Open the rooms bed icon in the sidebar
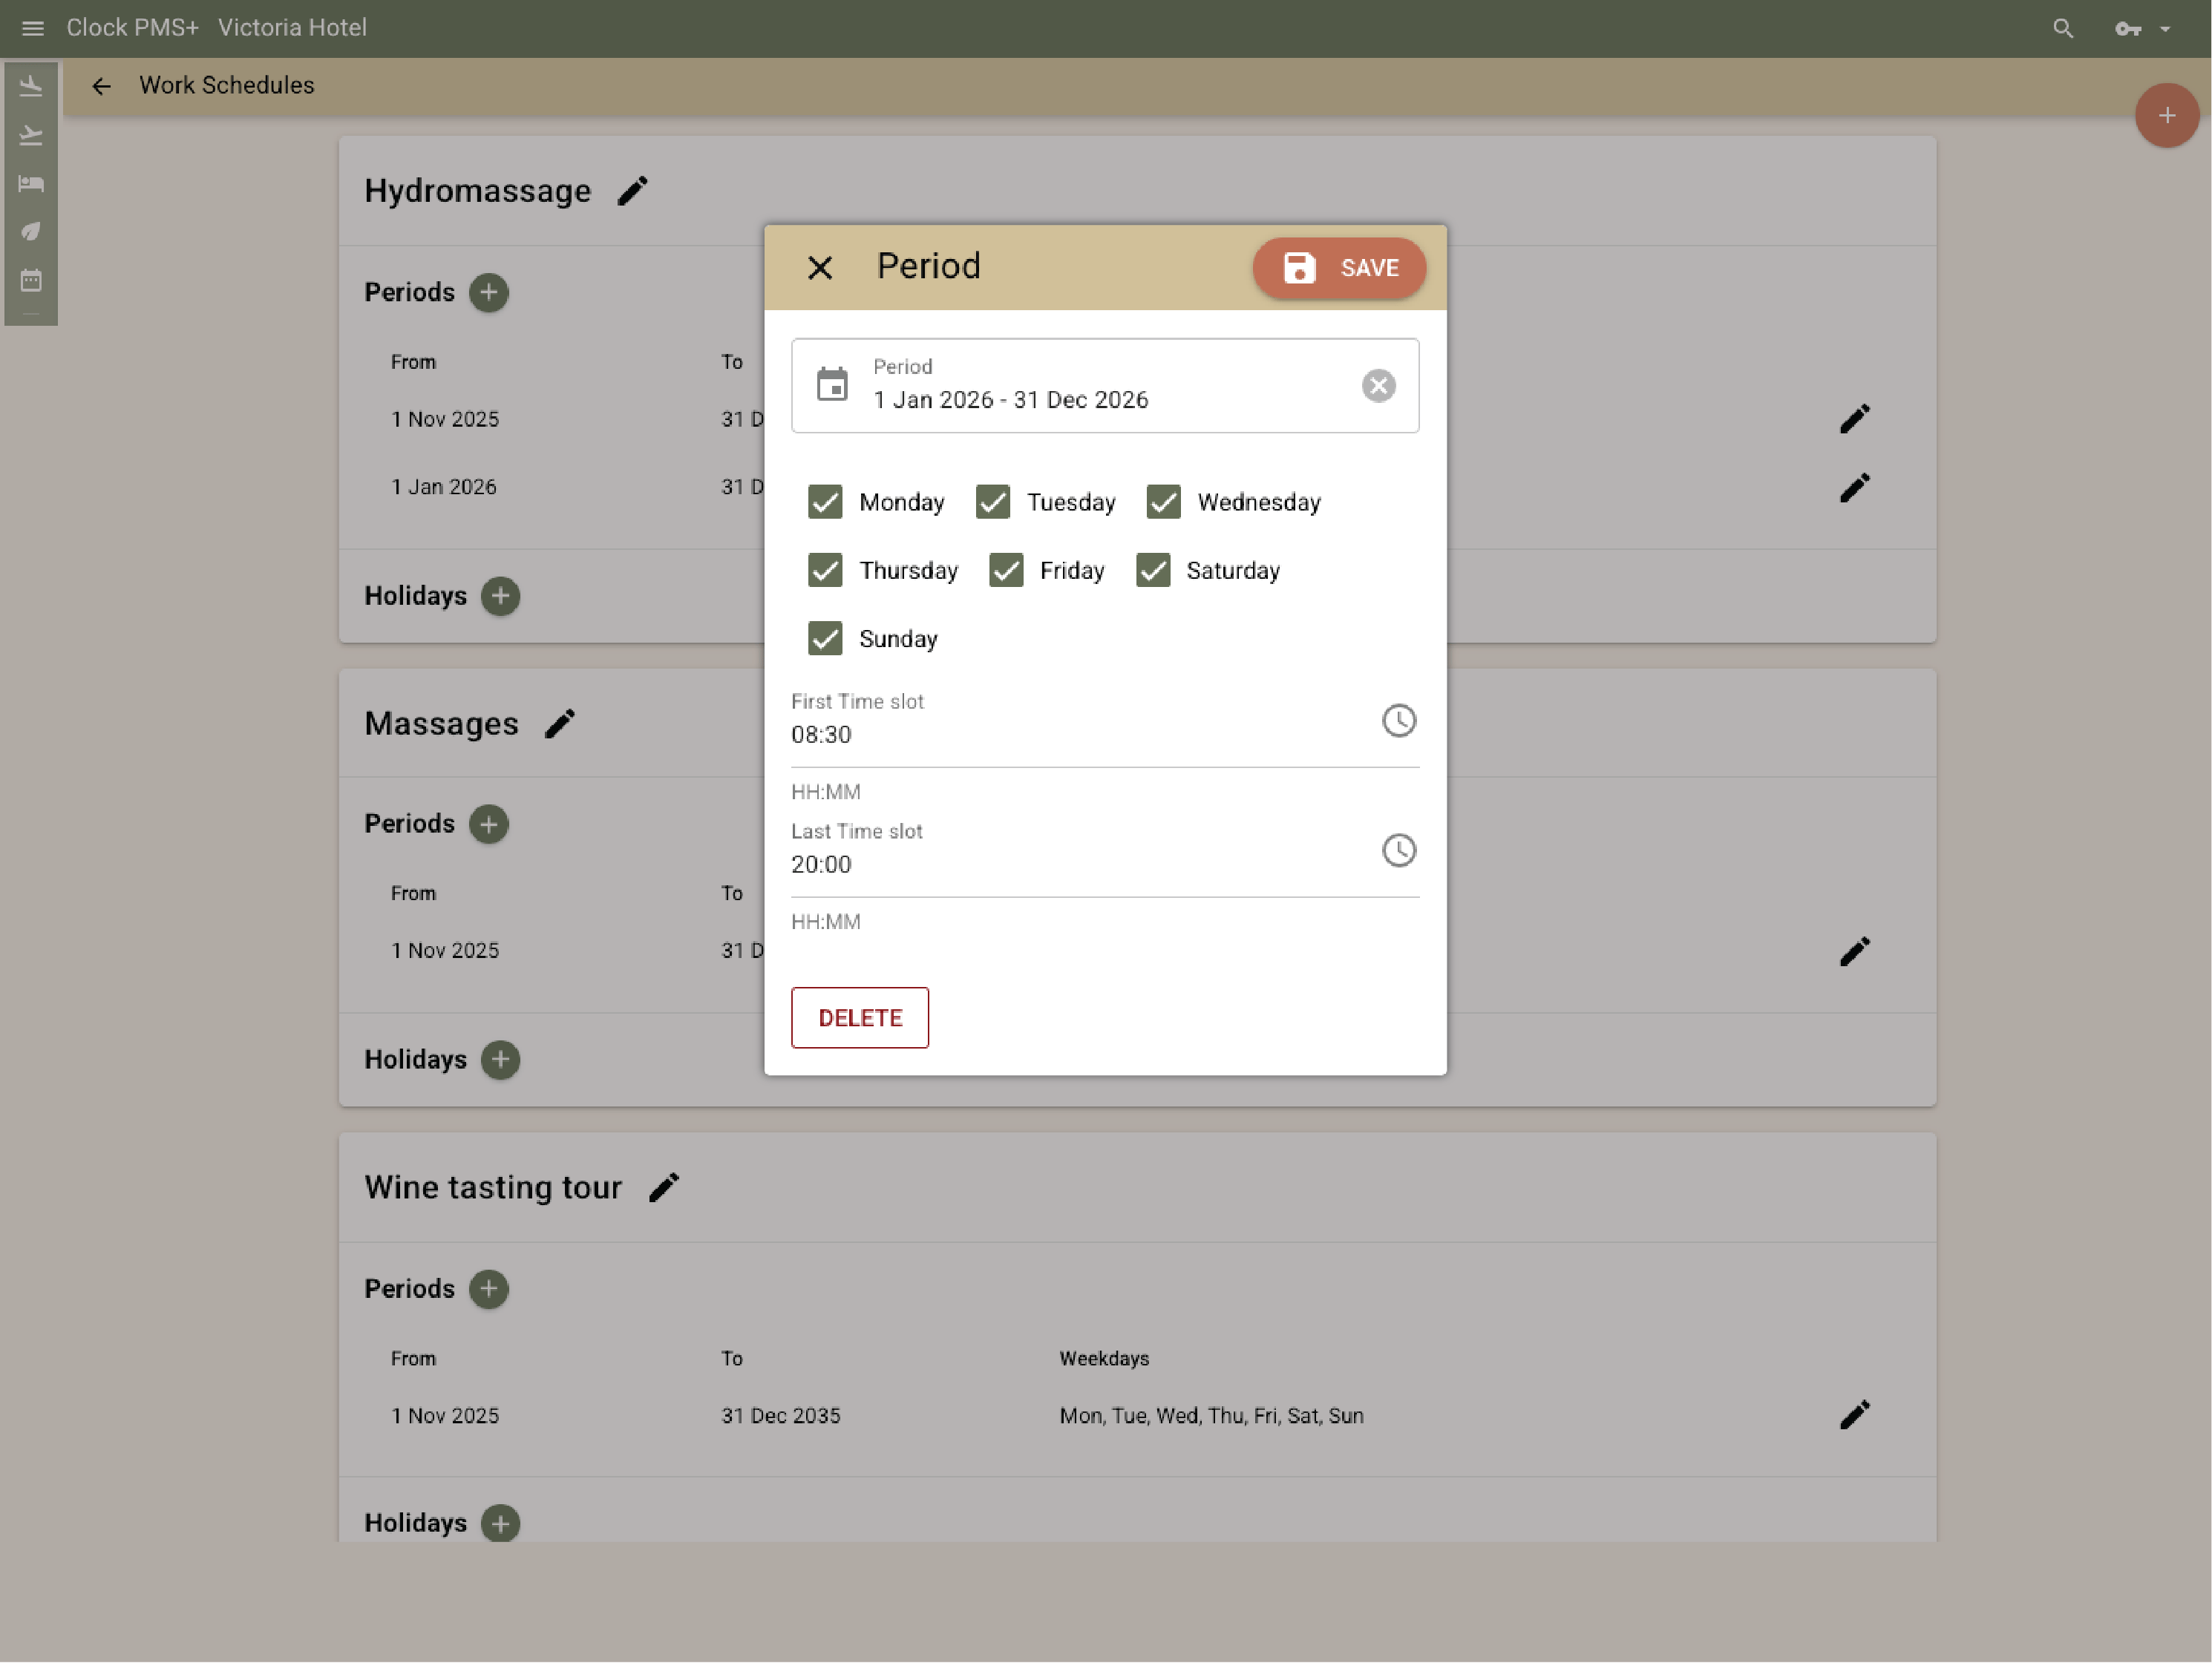Viewport: 2212px width, 1663px height. click(x=31, y=183)
